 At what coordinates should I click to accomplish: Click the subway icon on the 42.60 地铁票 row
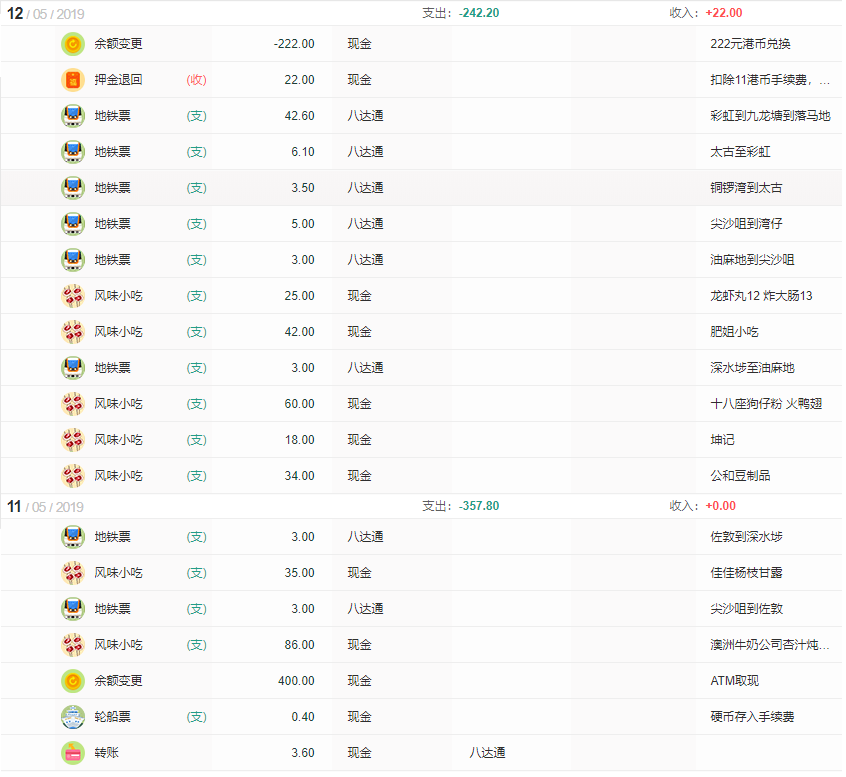pyautogui.click(x=72, y=116)
